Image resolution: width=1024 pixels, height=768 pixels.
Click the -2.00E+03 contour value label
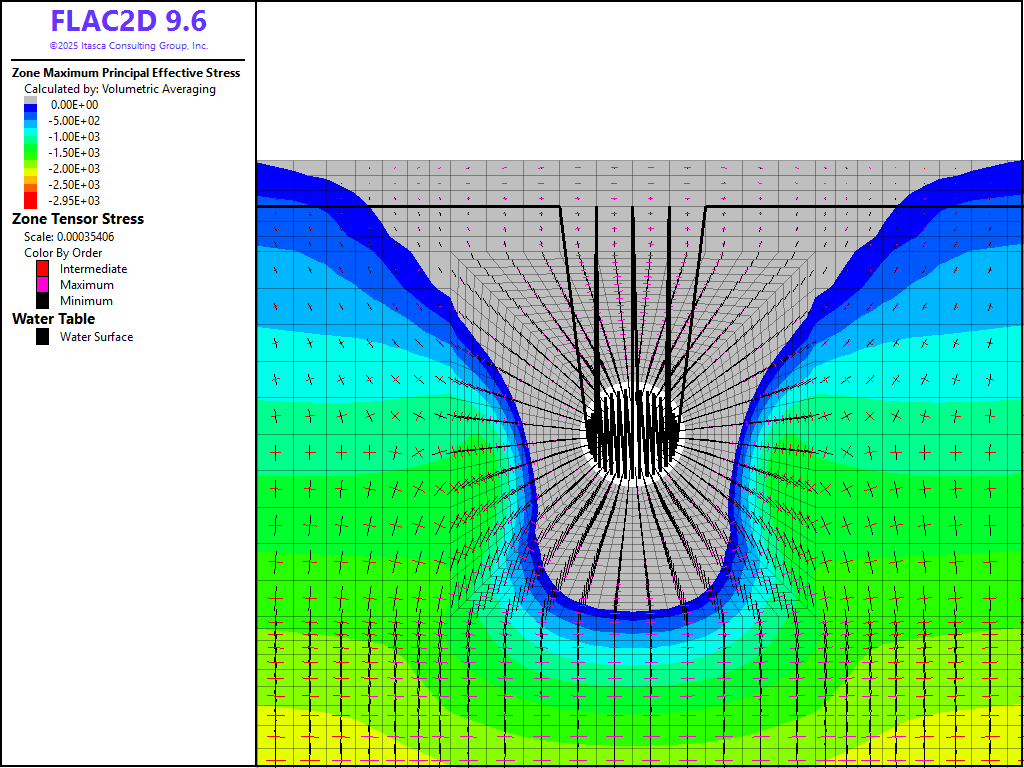coord(75,169)
